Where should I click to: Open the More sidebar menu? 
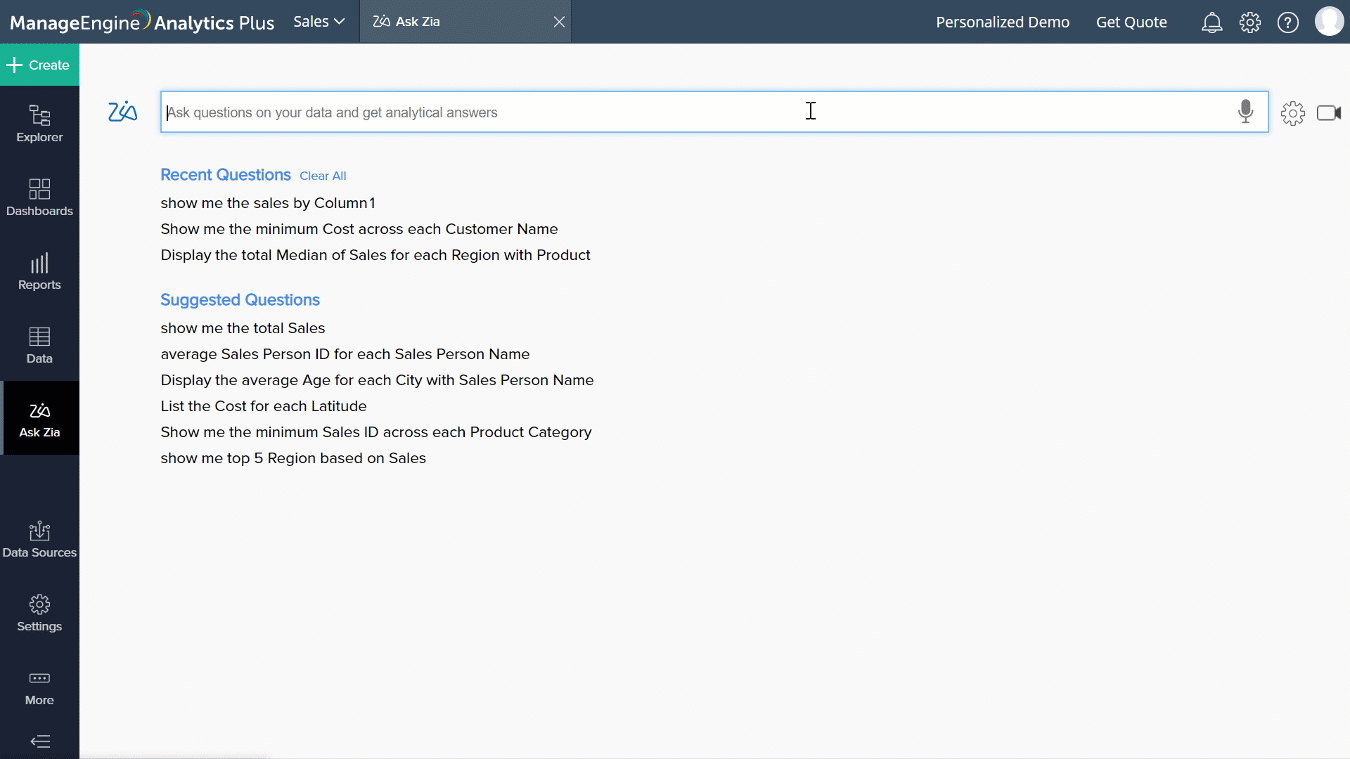40,687
